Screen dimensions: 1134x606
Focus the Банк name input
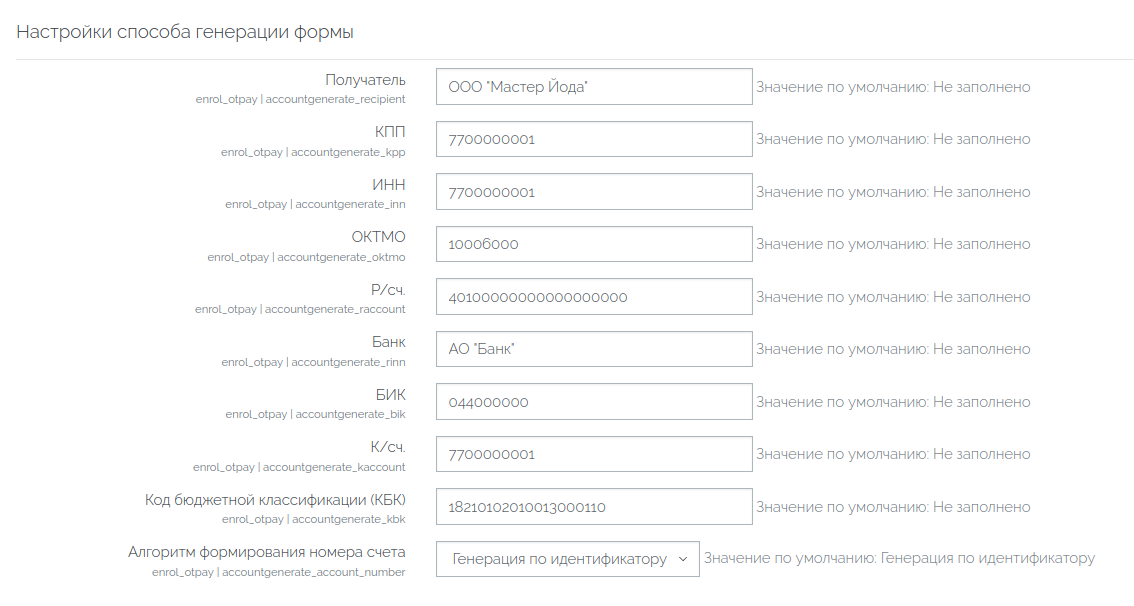(x=593, y=349)
